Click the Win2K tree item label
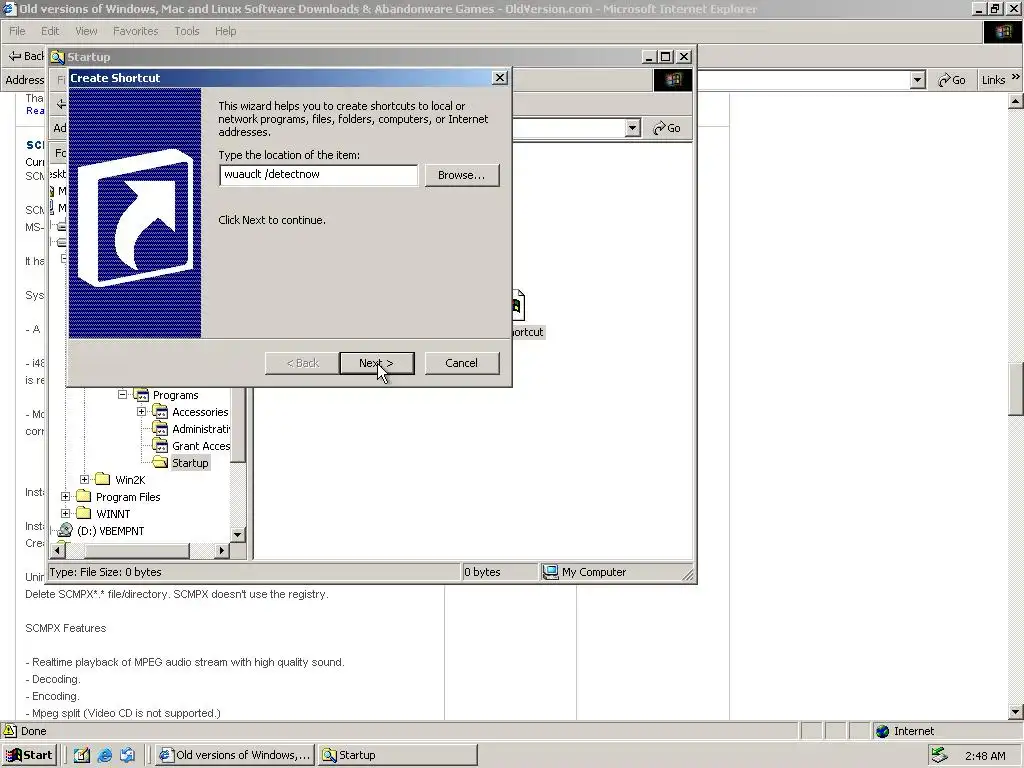The image size is (1024, 768). click(x=130, y=480)
